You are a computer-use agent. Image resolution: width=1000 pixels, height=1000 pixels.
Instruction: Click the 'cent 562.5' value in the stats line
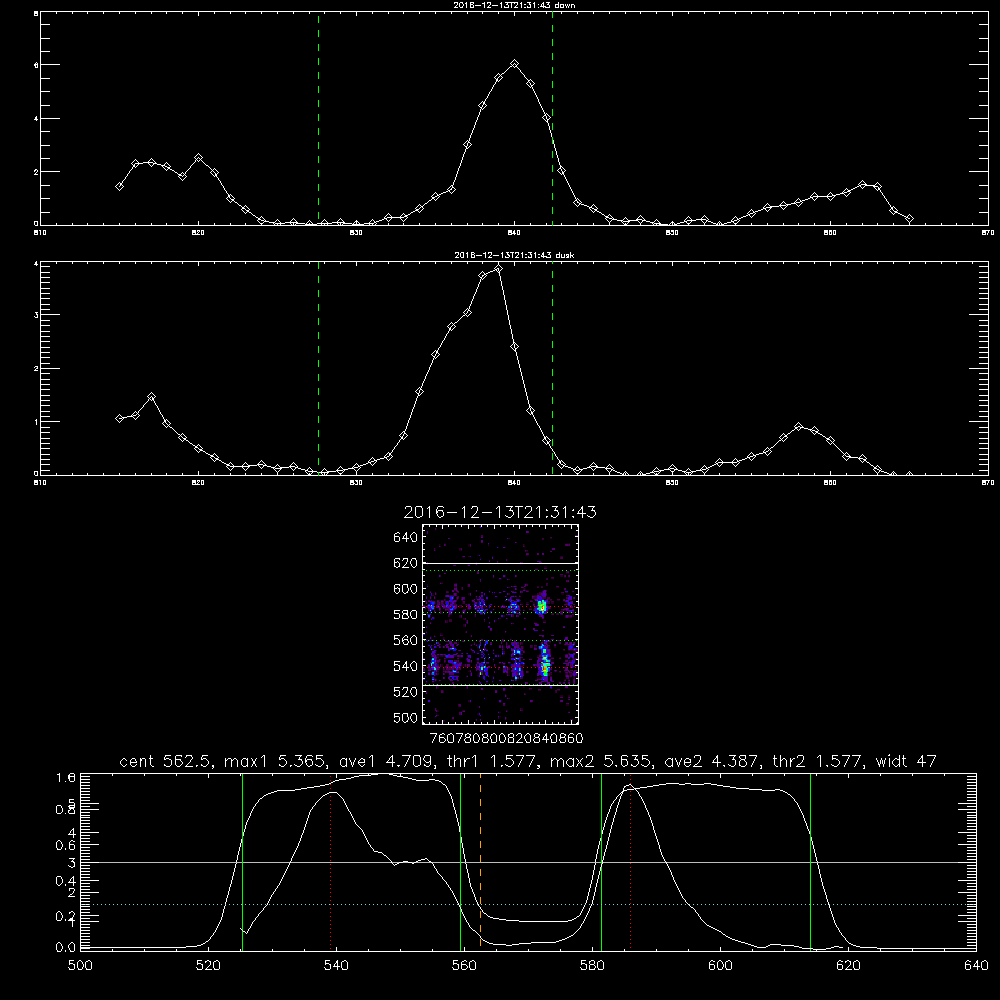point(165,761)
